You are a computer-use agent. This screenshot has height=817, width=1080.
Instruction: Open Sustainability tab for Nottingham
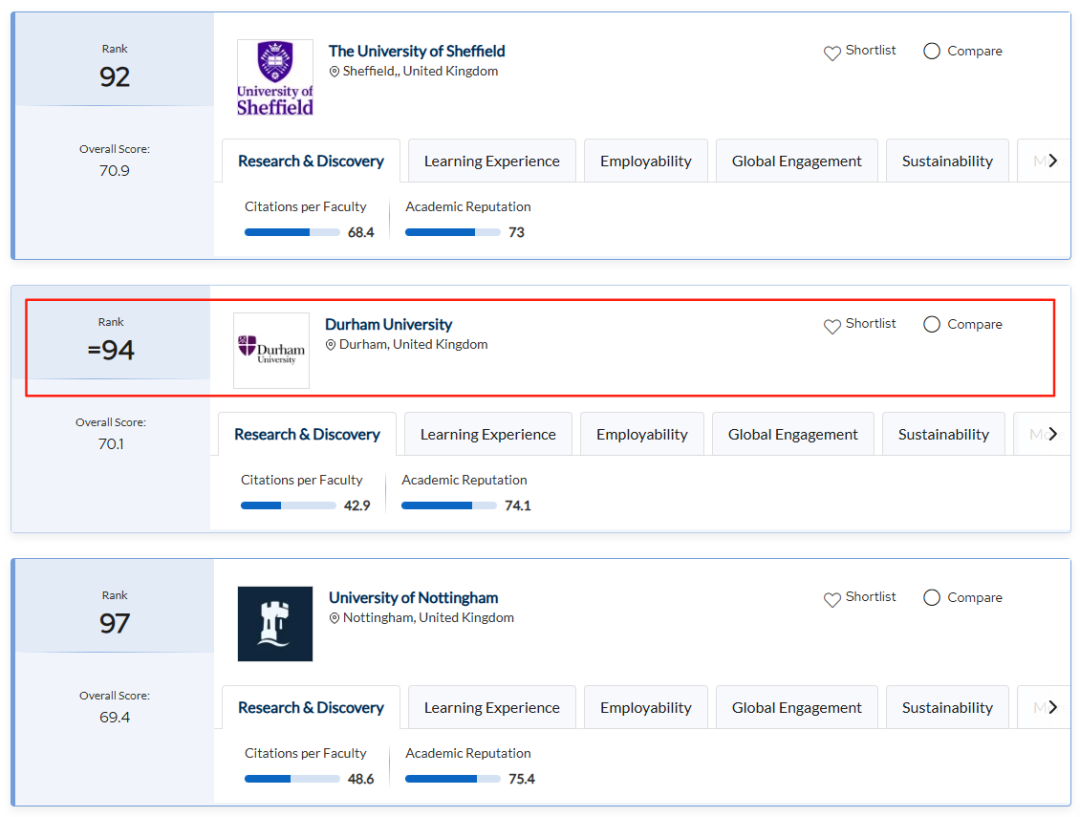tap(947, 707)
